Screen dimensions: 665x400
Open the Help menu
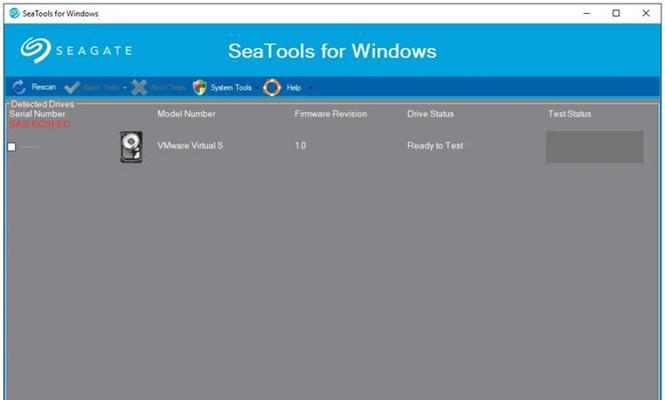[x=293, y=87]
